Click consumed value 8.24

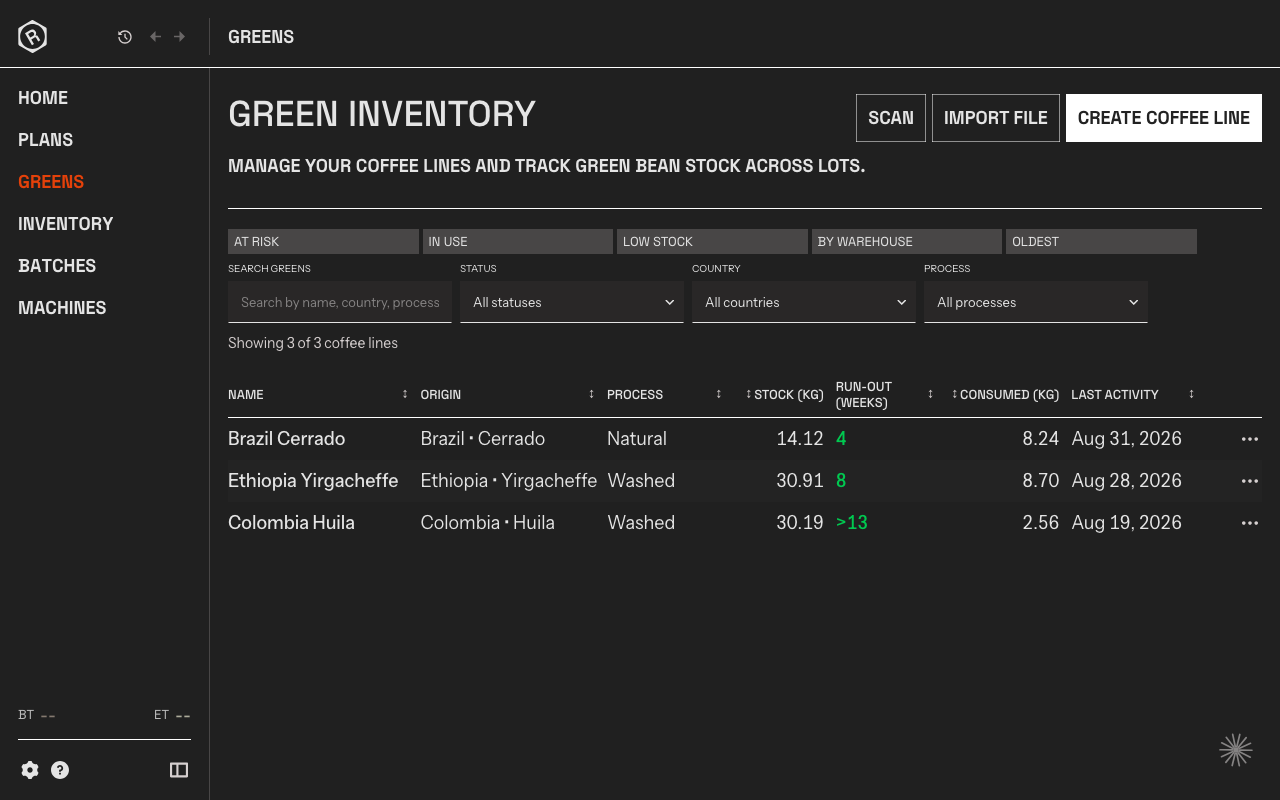point(1041,439)
